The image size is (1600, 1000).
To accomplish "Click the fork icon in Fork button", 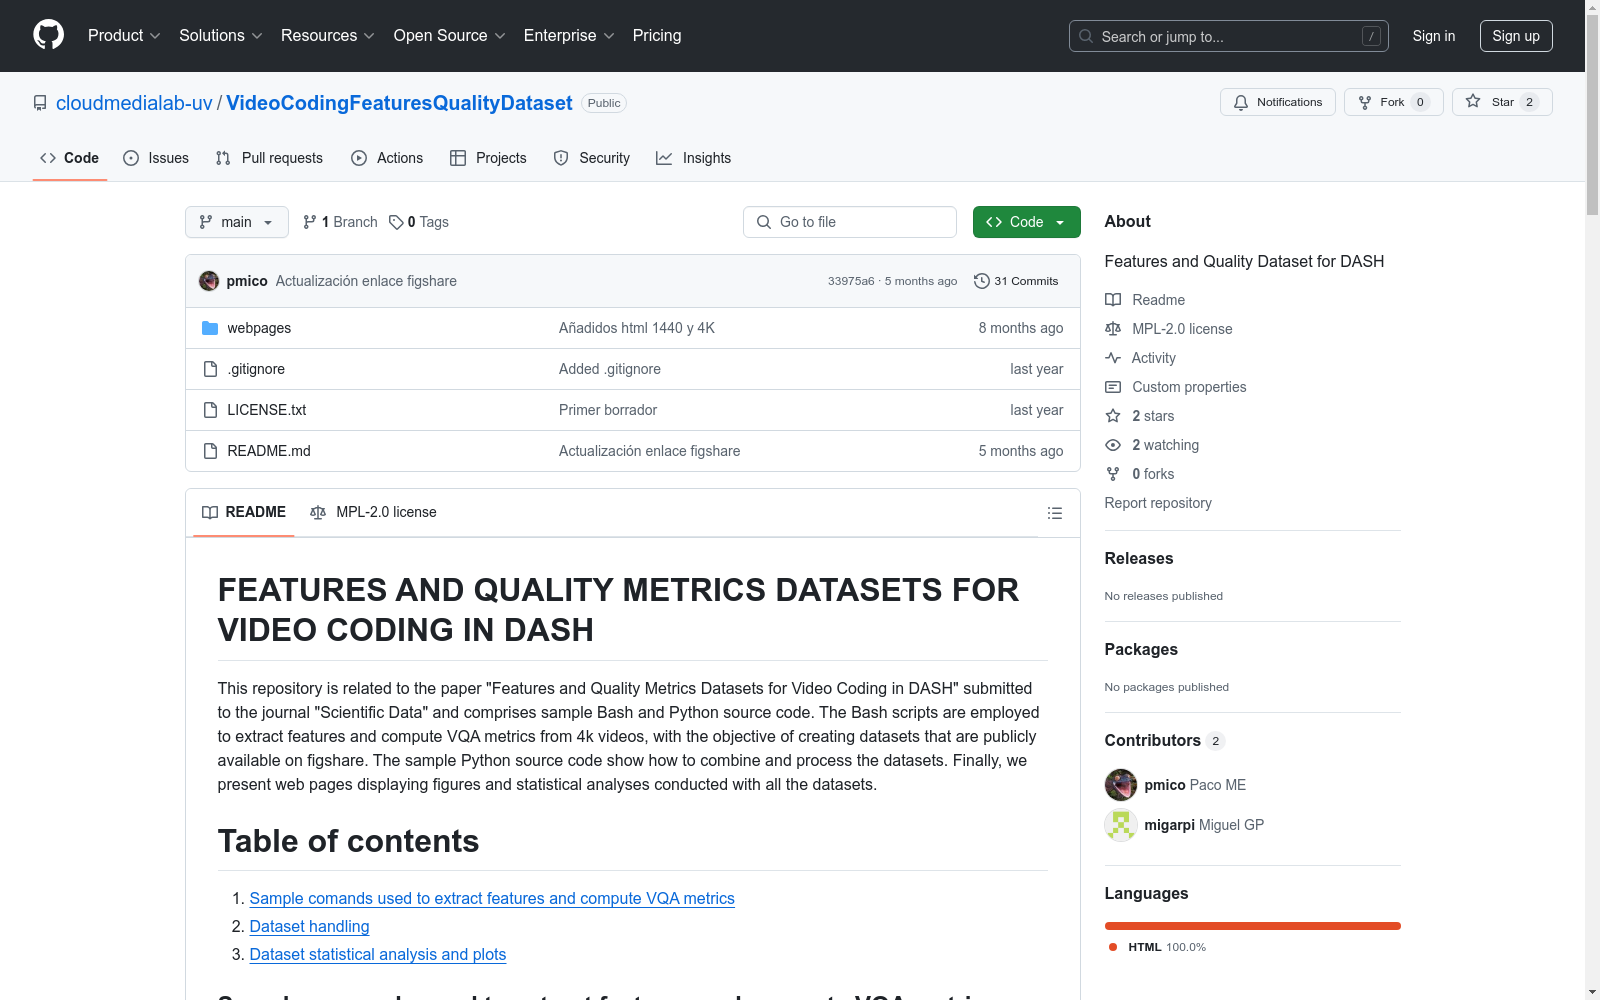I will pyautogui.click(x=1365, y=102).
